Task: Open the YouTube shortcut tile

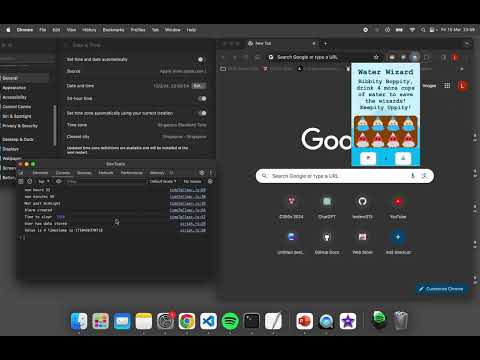Action: (398, 207)
